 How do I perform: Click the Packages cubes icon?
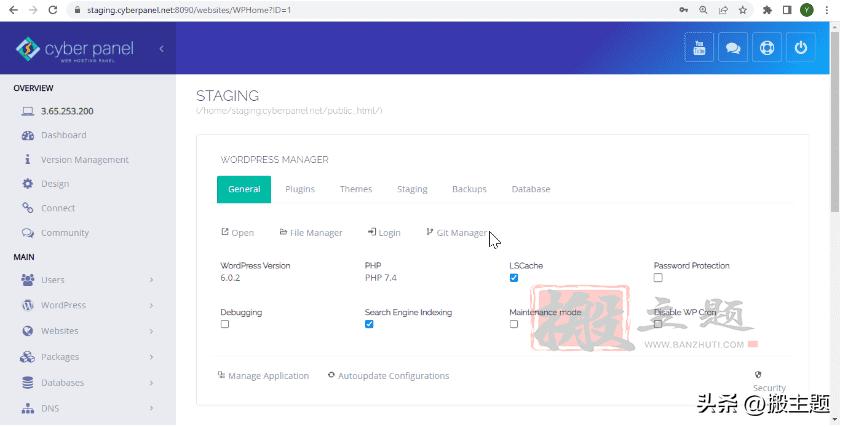[27, 357]
